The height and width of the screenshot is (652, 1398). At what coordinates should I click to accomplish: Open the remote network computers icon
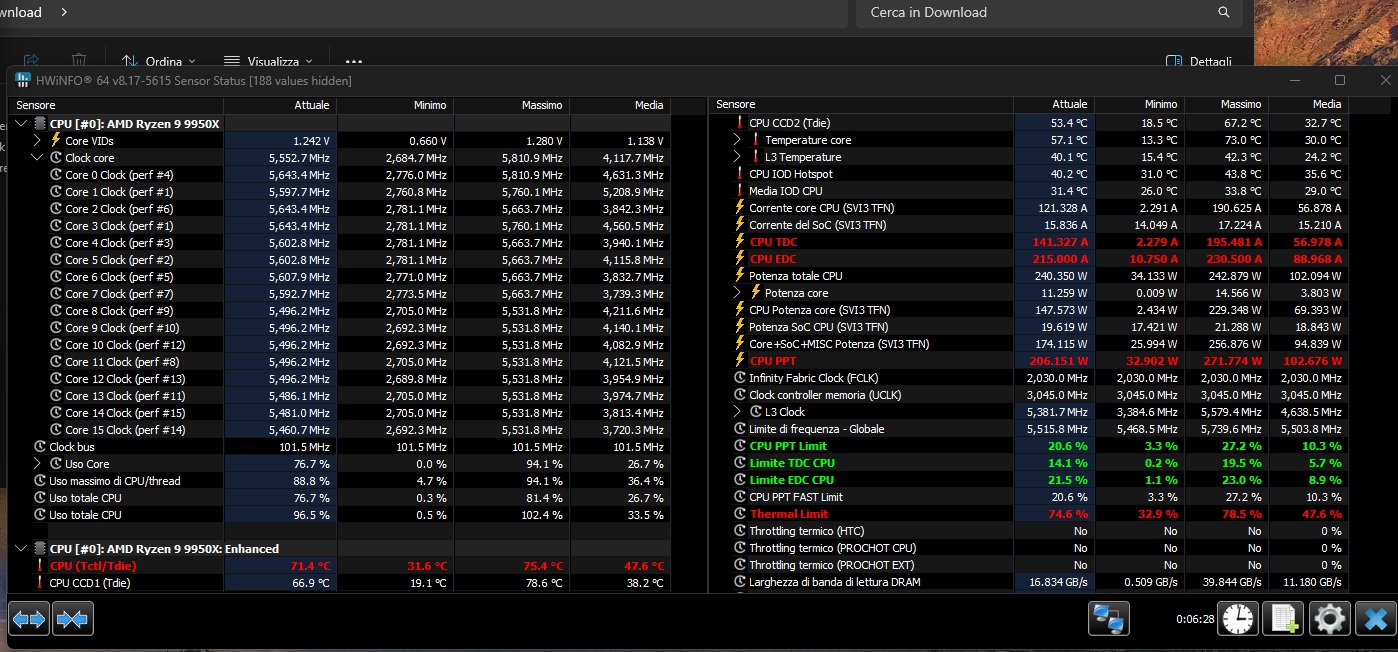pos(1109,619)
